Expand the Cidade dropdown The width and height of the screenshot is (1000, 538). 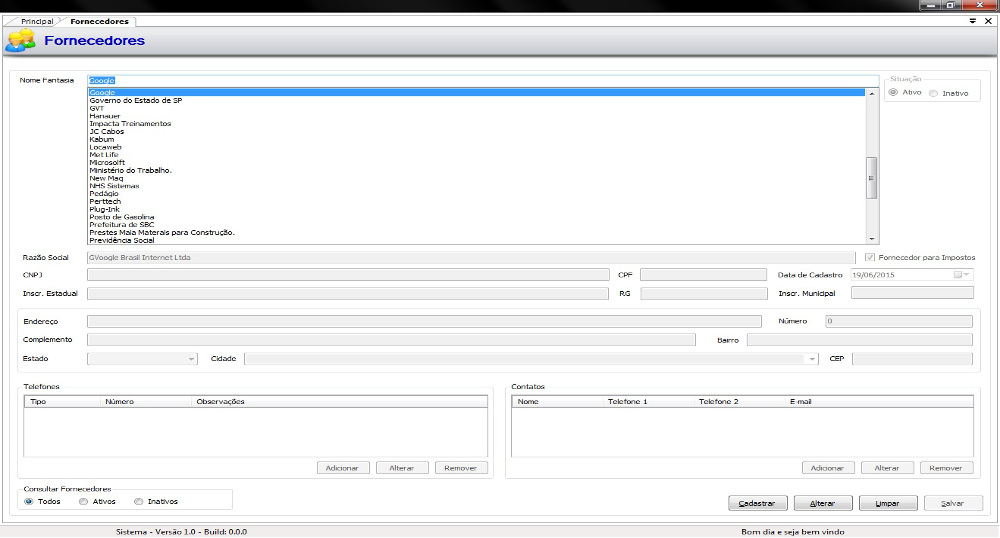click(812, 358)
